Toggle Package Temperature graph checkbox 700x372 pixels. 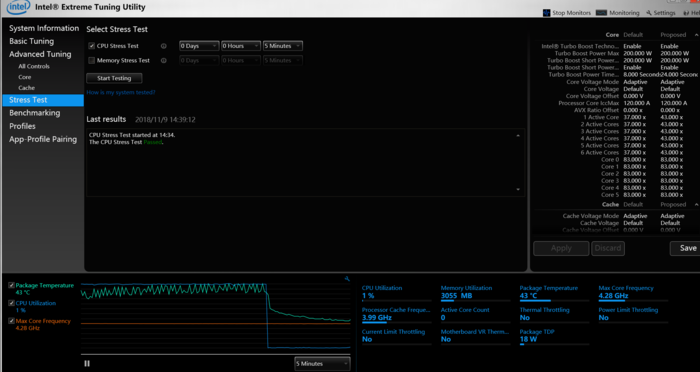(x=11, y=285)
